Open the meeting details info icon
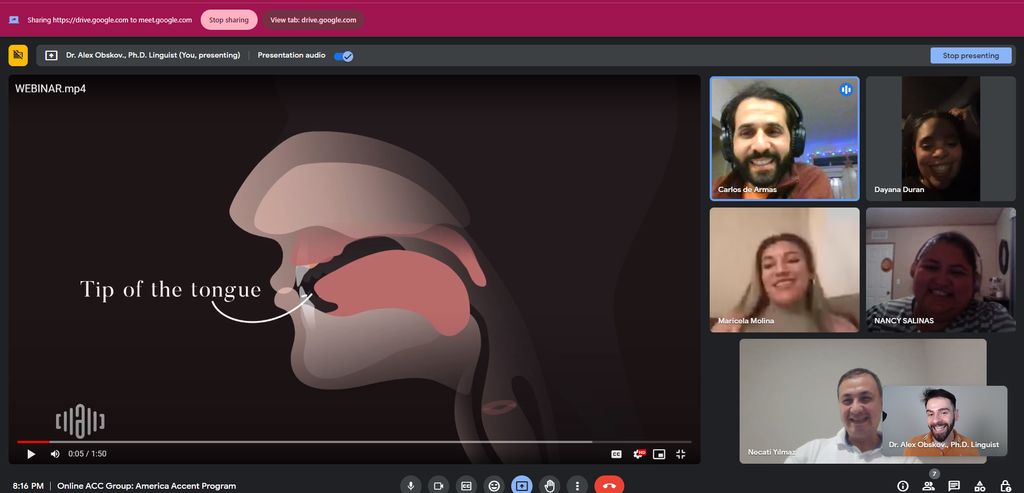The width and height of the screenshot is (1024, 493). coord(903,486)
